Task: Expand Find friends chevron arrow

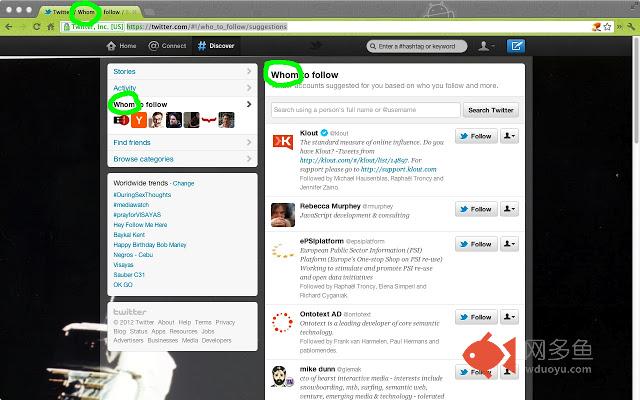Action: coord(249,142)
